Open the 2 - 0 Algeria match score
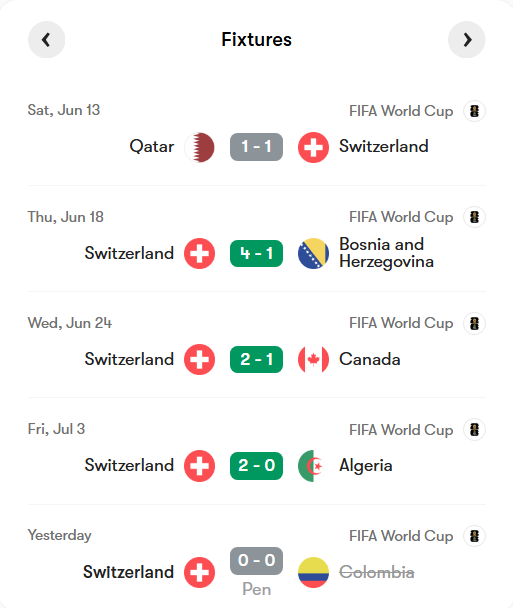The image size is (513, 608). (256, 466)
